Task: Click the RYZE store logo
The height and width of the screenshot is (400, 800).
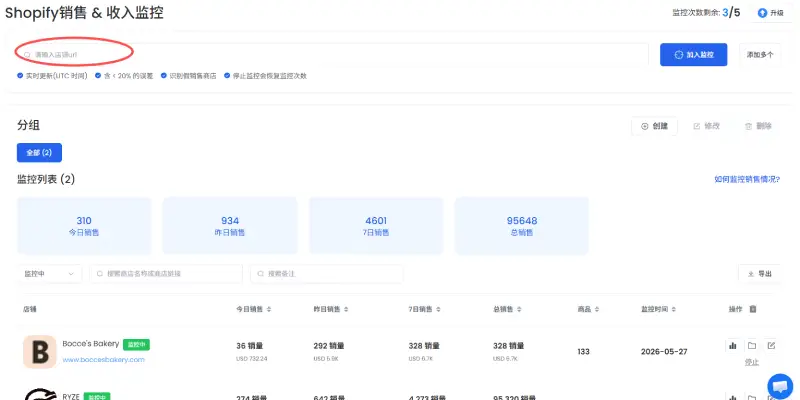Action: coord(40,394)
